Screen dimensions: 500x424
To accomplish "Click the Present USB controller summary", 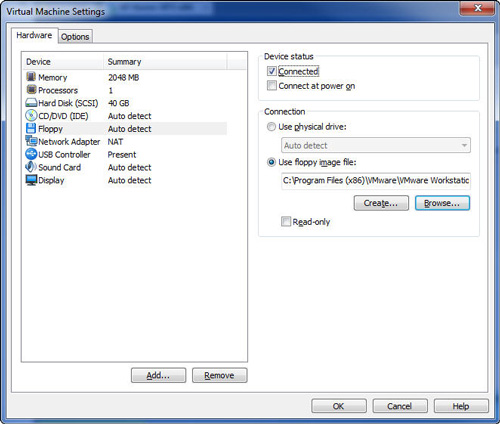I will (122, 155).
